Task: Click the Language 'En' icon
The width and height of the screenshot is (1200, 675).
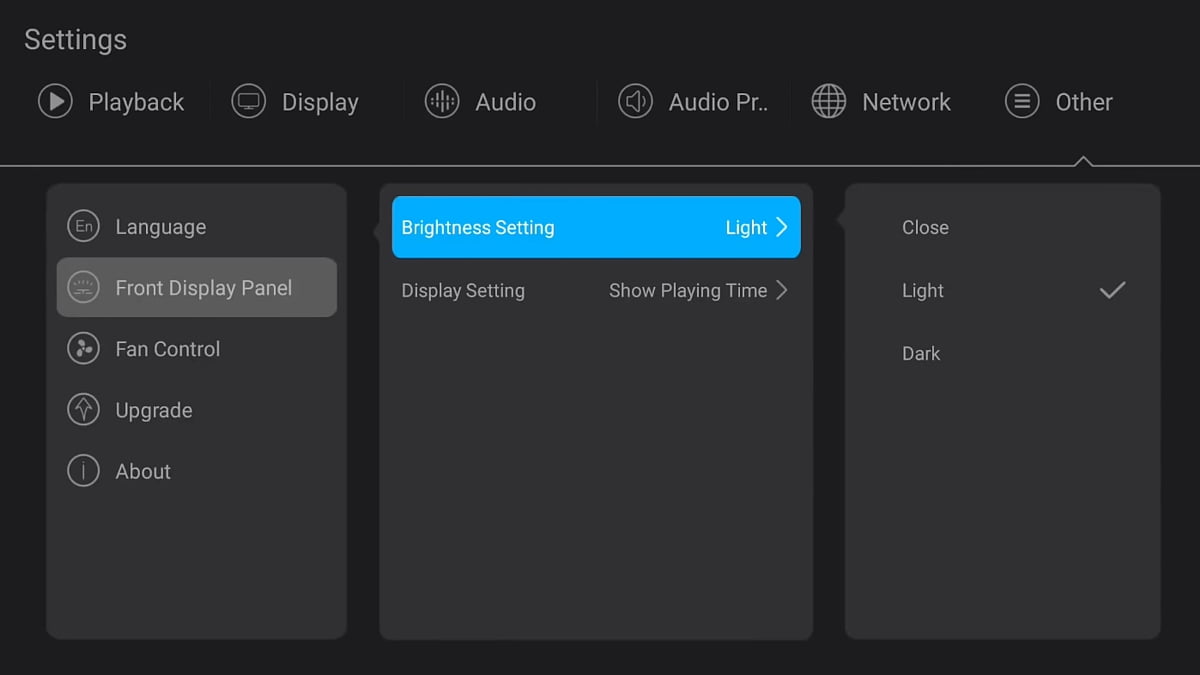Action: tap(84, 227)
